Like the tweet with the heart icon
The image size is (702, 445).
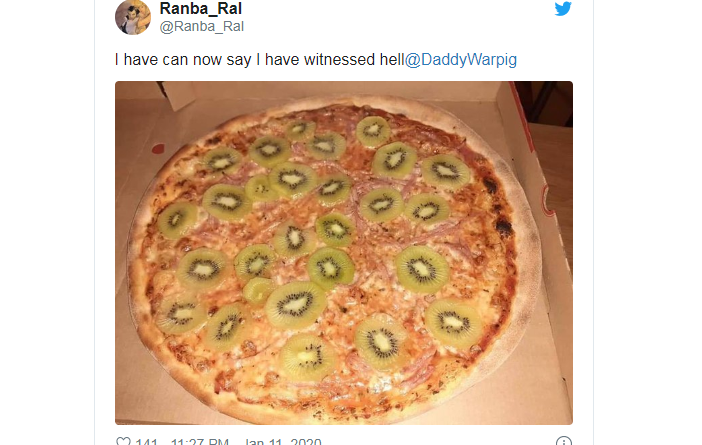click(x=123, y=441)
